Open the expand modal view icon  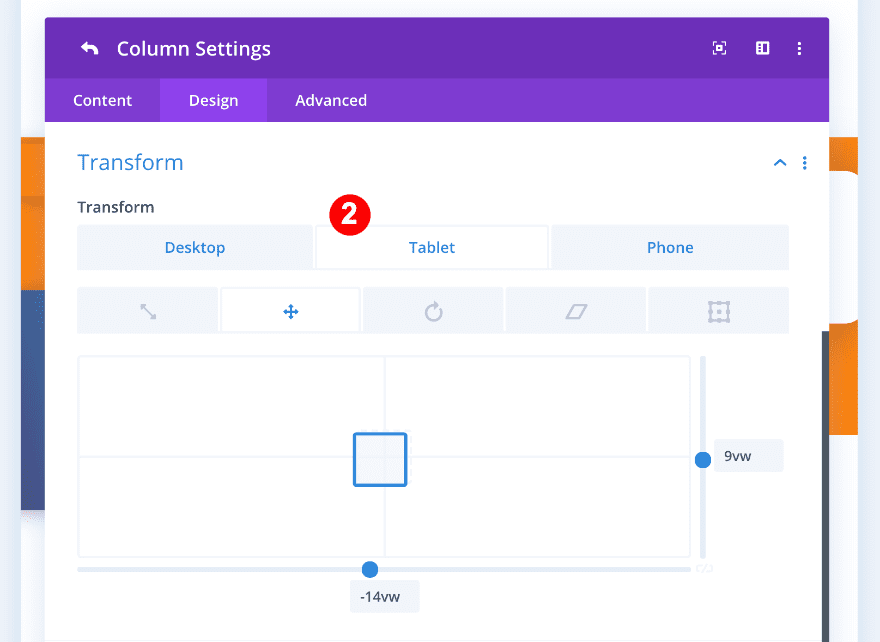pos(719,47)
